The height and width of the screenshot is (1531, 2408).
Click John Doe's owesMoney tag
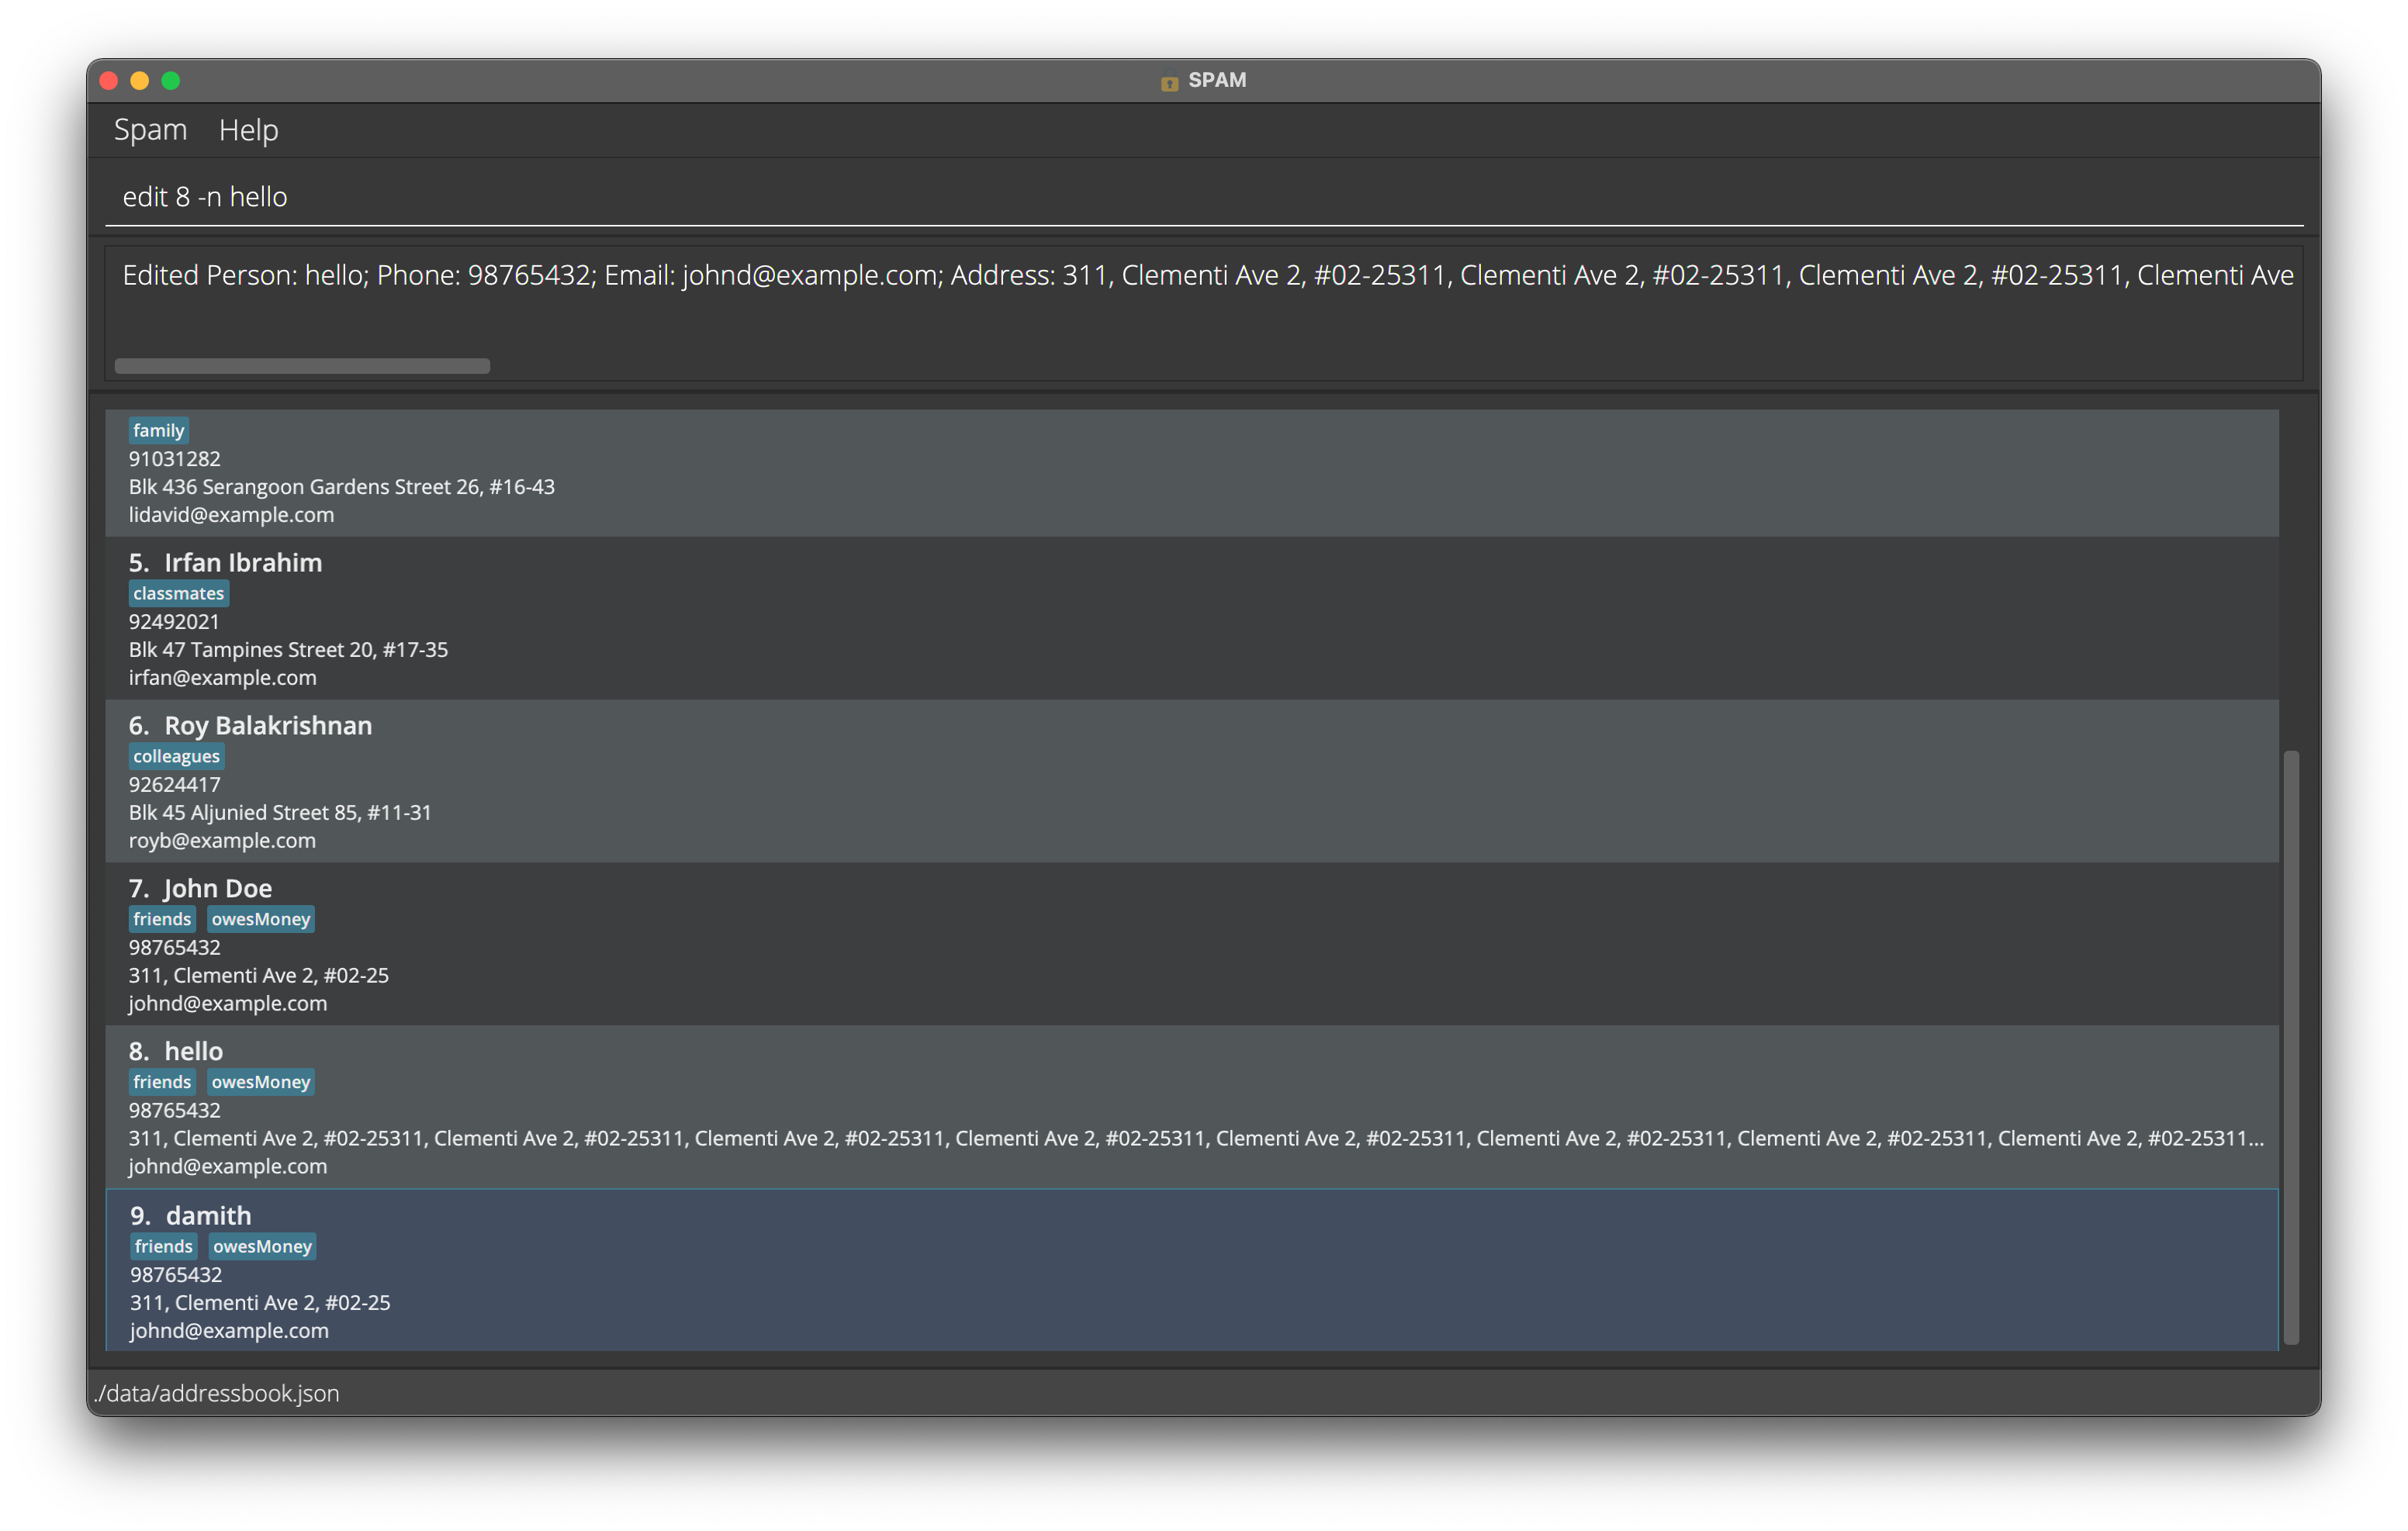point(260,920)
